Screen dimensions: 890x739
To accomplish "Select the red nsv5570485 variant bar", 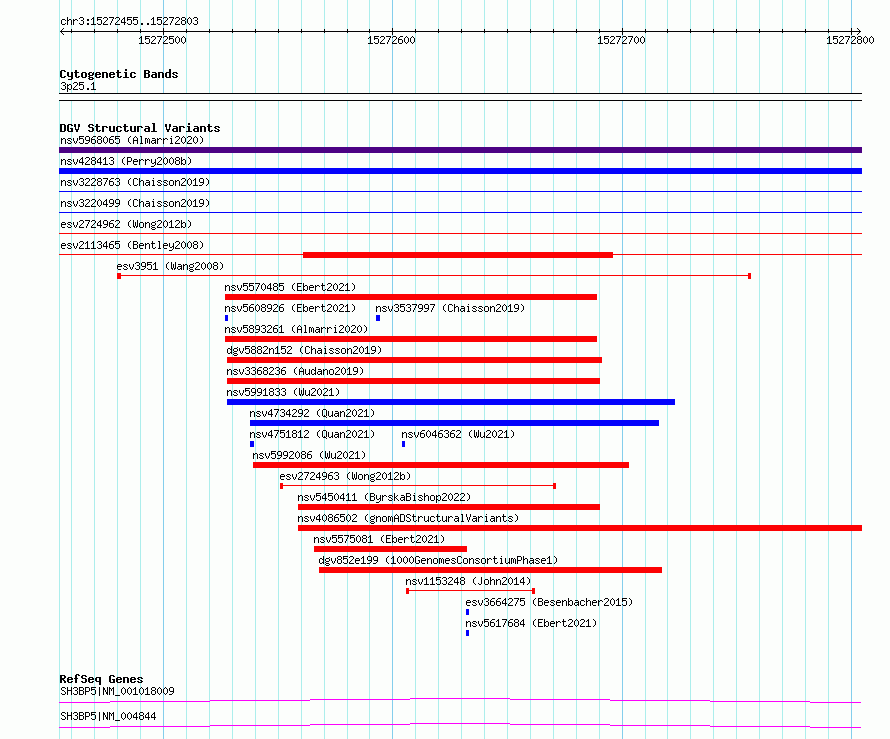I will (x=411, y=297).
